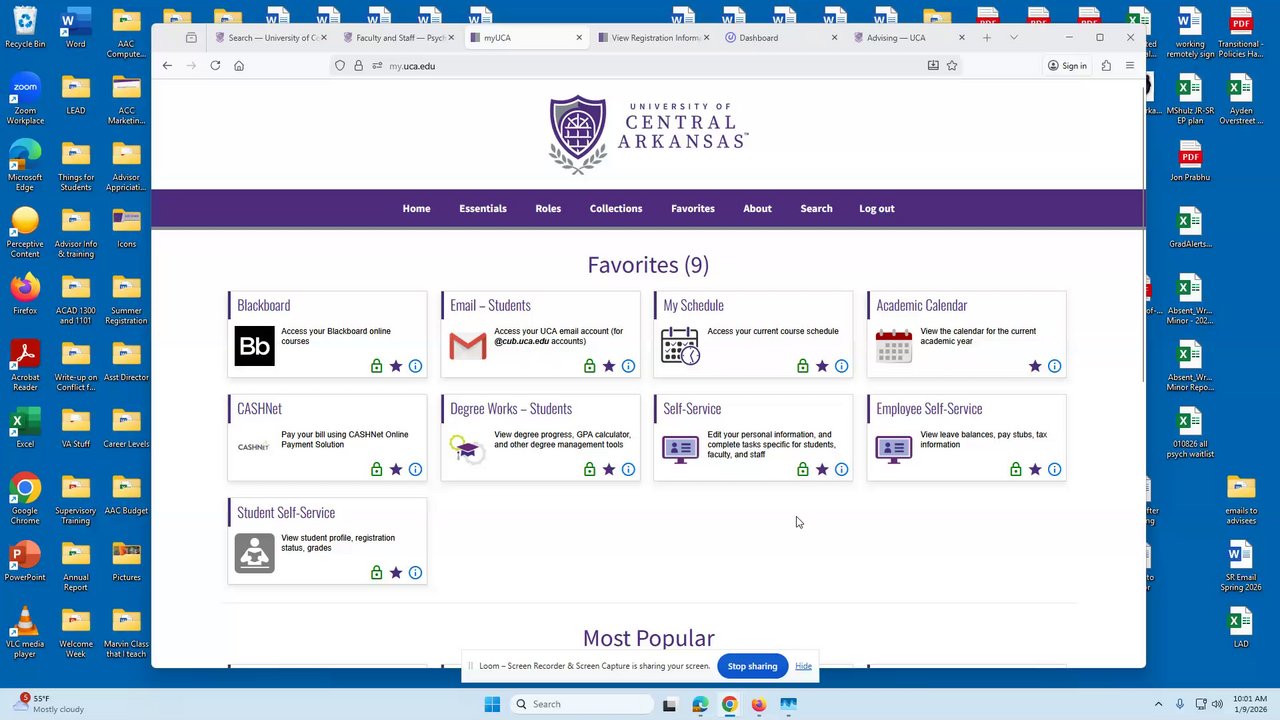Show info for Student Self-Service card
Image resolution: width=1280 pixels, height=720 pixels.
415,573
